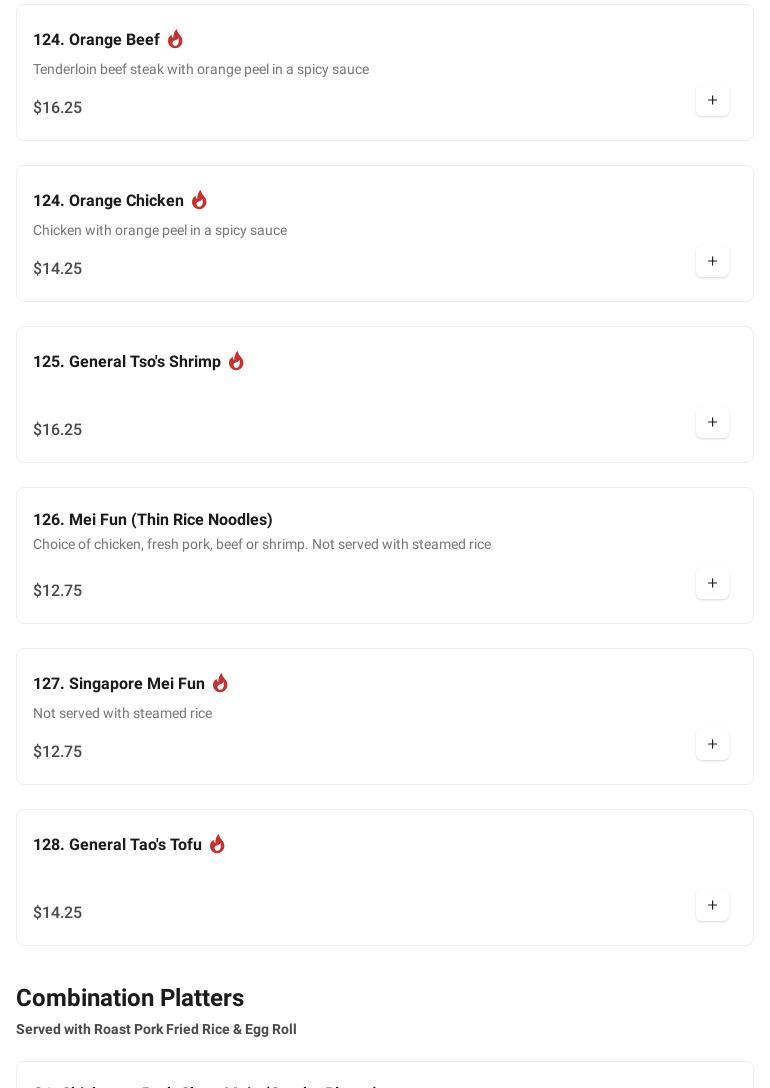The width and height of the screenshot is (770, 1088).
Task: Open 126. Mei Fun (Thin Rice Noodles) details
Action: pyautogui.click(x=153, y=520)
